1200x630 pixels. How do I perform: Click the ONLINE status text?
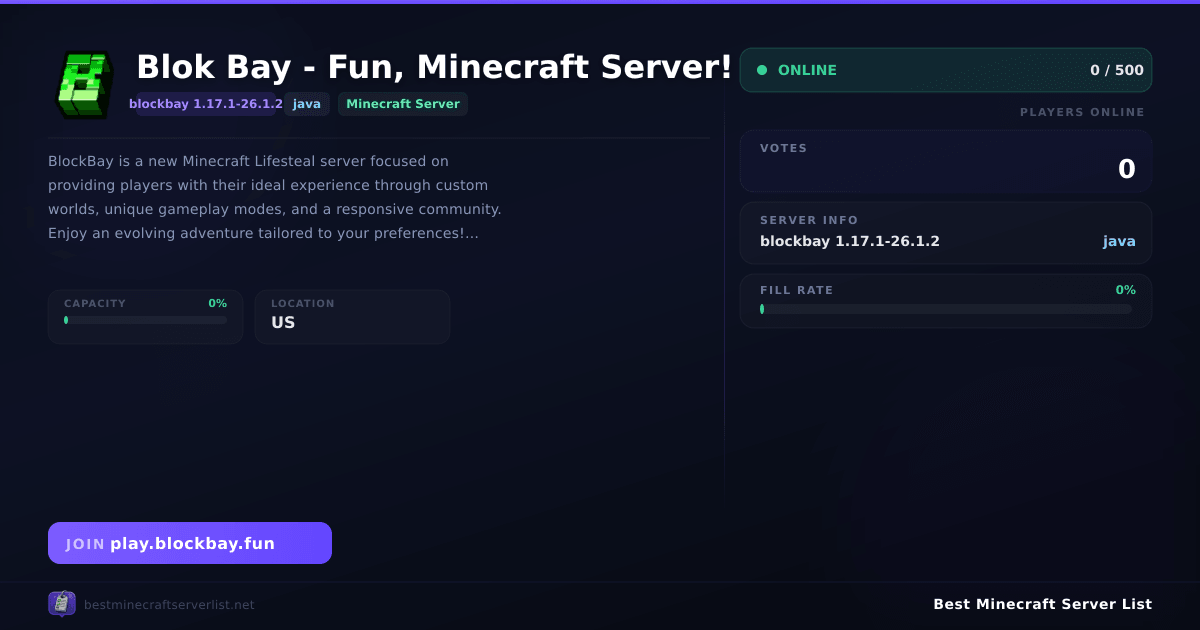click(807, 70)
